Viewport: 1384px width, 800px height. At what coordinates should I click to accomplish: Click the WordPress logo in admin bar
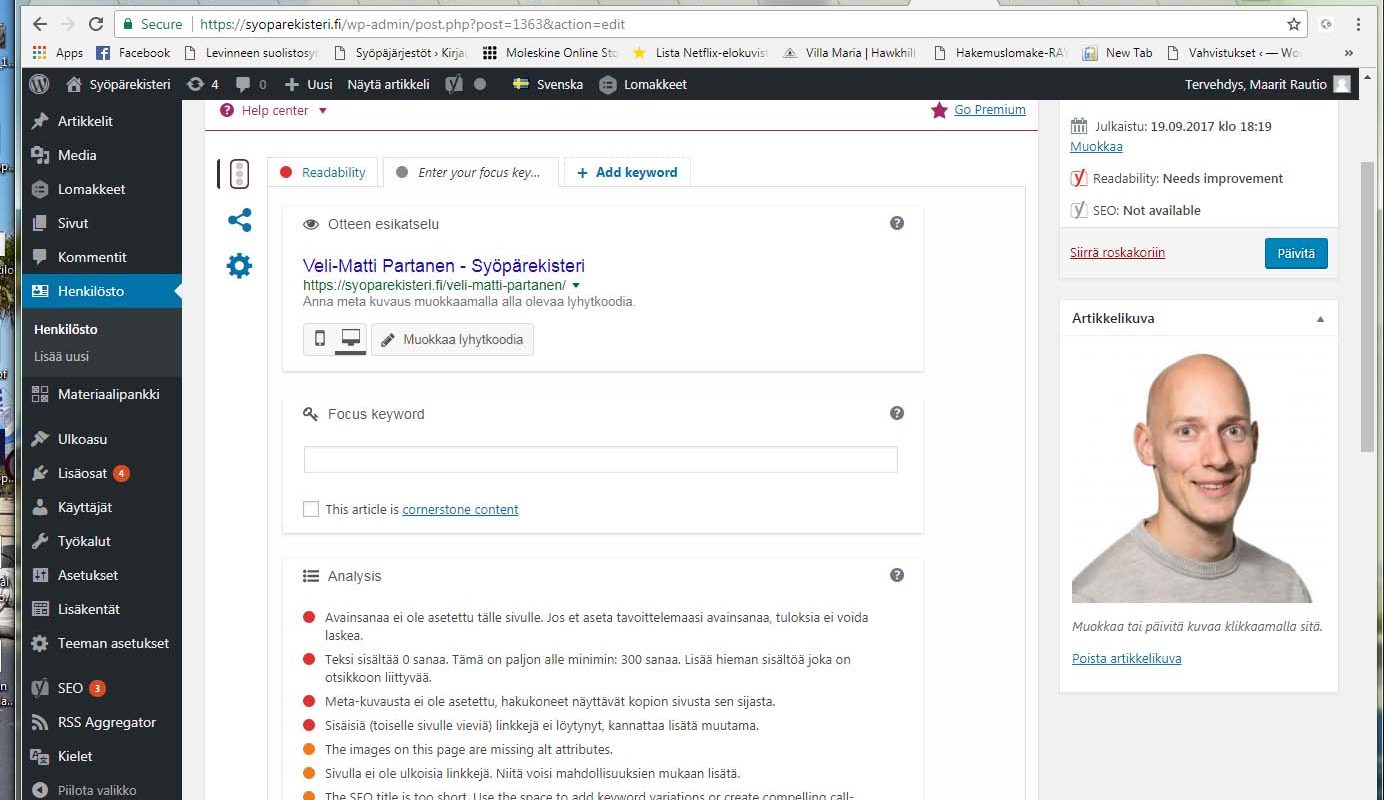pyautogui.click(x=40, y=84)
